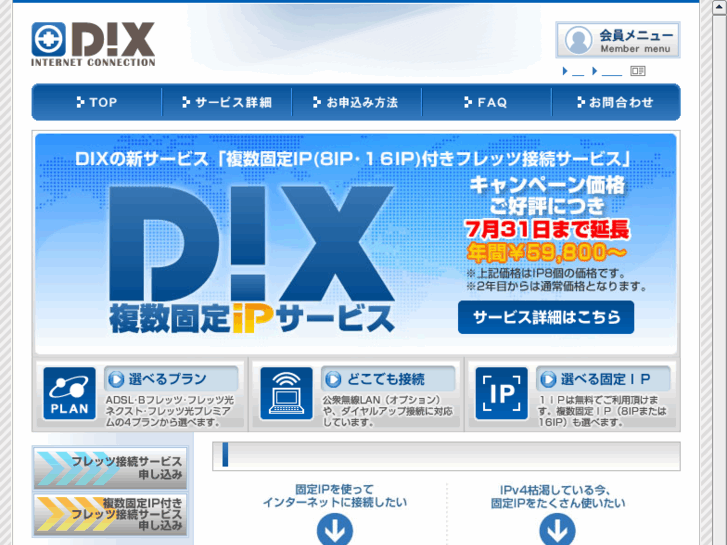Click the play arrow beside 選べるプラン
The image size is (727, 545).
(116, 379)
